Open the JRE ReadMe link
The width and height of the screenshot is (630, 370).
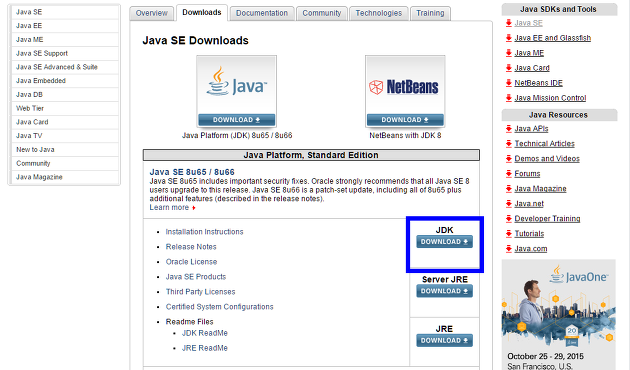click(x=205, y=348)
